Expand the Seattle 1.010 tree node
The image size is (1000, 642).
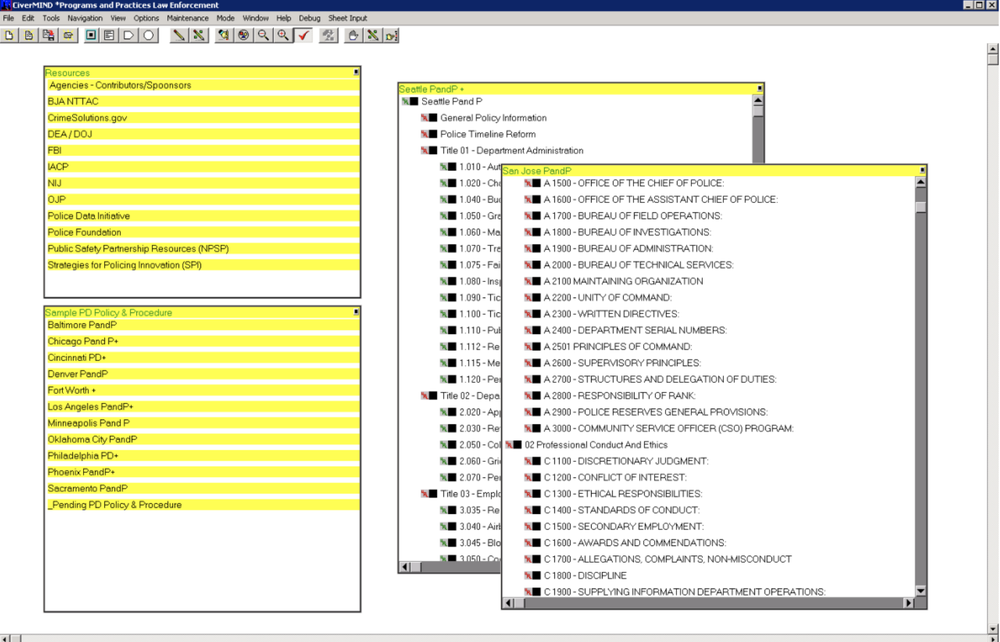point(443,167)
